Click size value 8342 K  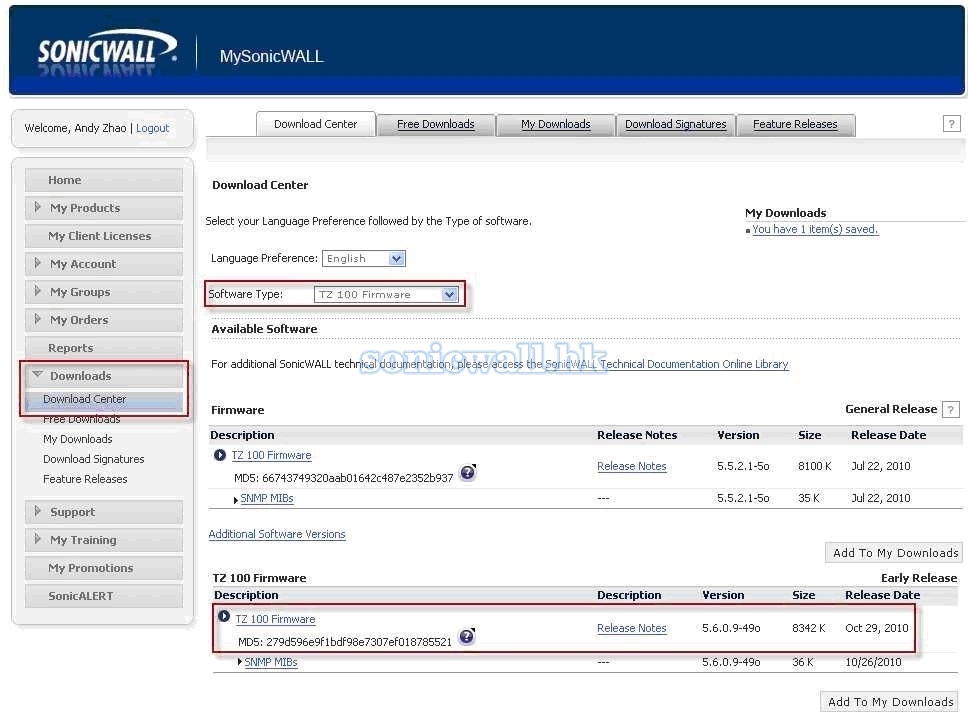point(808,628)
